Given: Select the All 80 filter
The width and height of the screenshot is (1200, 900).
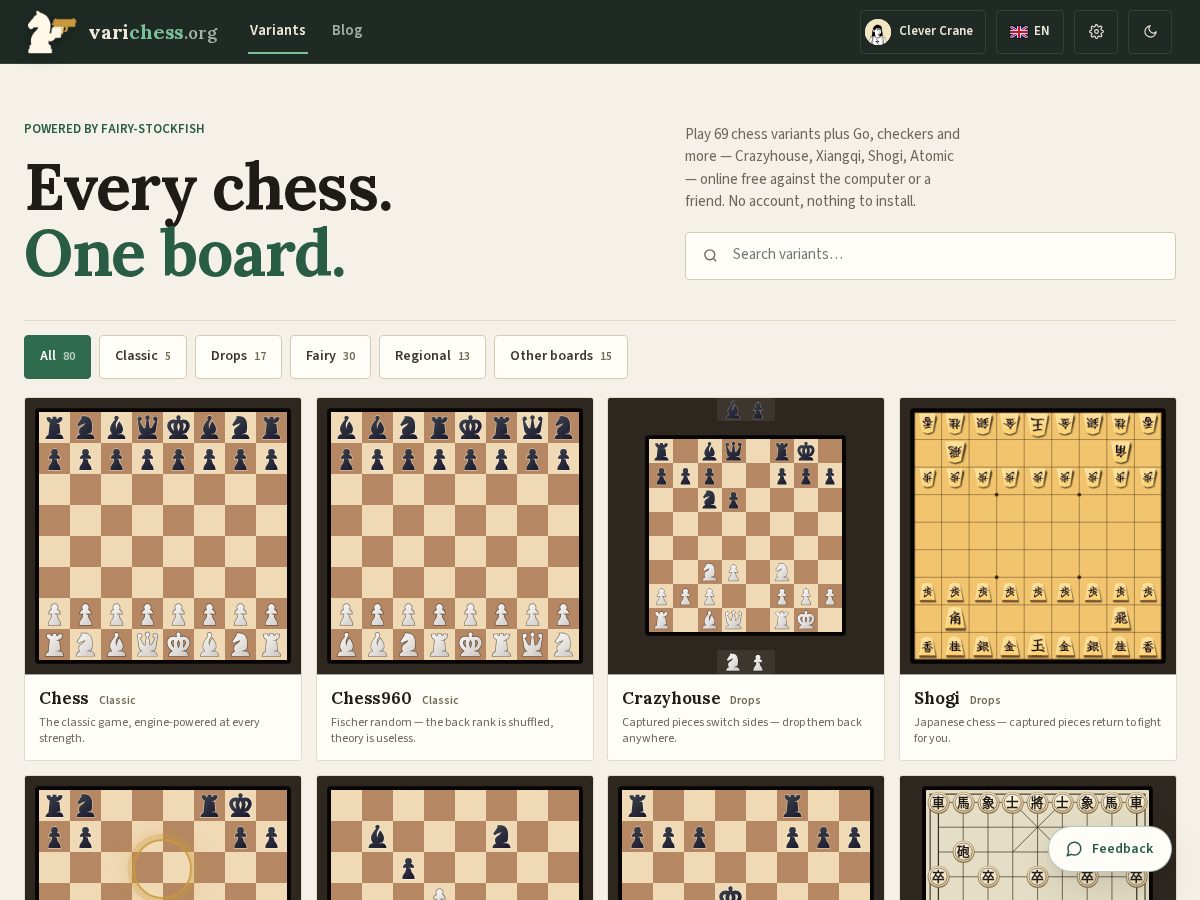Looking at the screenshot, I should pyautogui.click(x=57, y=357).
